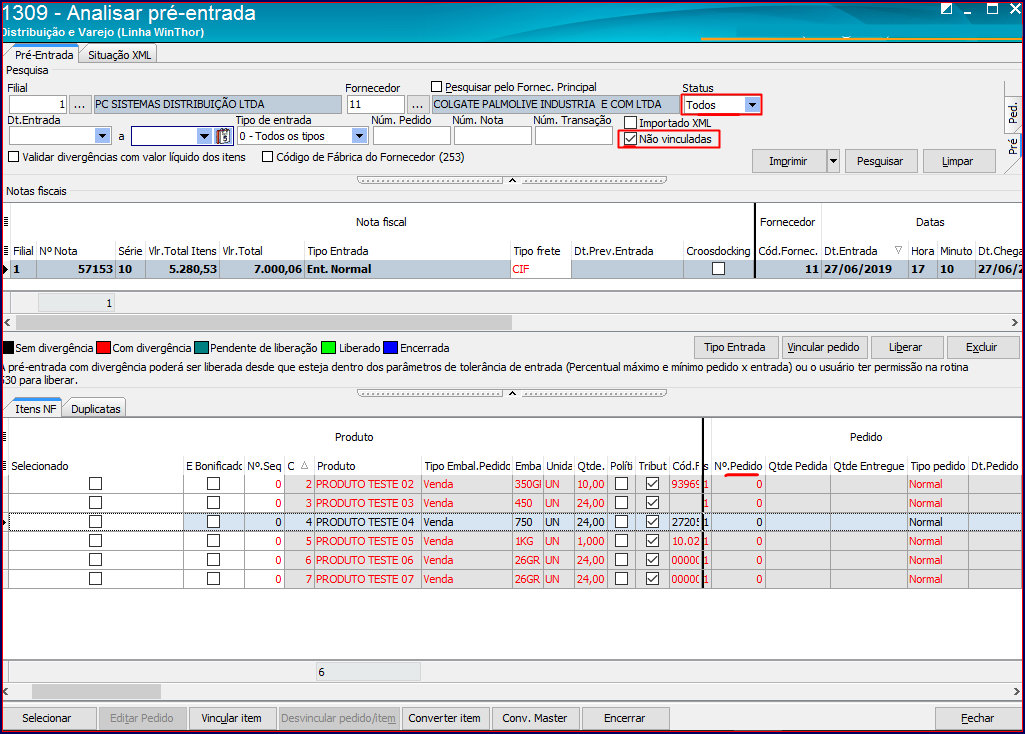Click the Encerrada blue legend square
Viewport: 1025px width, 734px height.
(390, 348)
